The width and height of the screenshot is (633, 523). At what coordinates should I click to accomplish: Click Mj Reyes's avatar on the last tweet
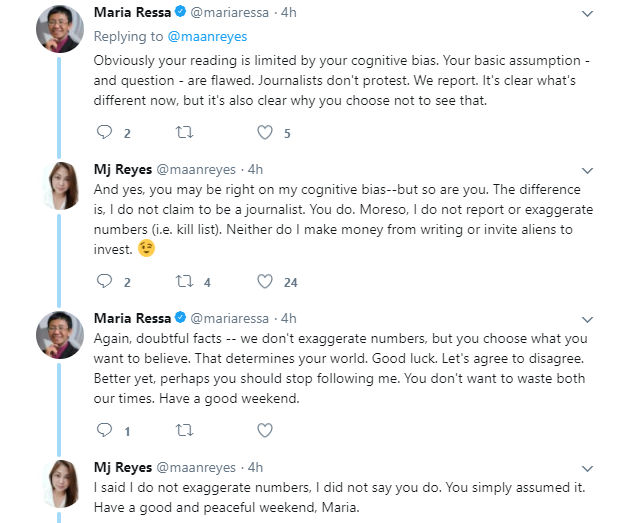coord(60,483)
